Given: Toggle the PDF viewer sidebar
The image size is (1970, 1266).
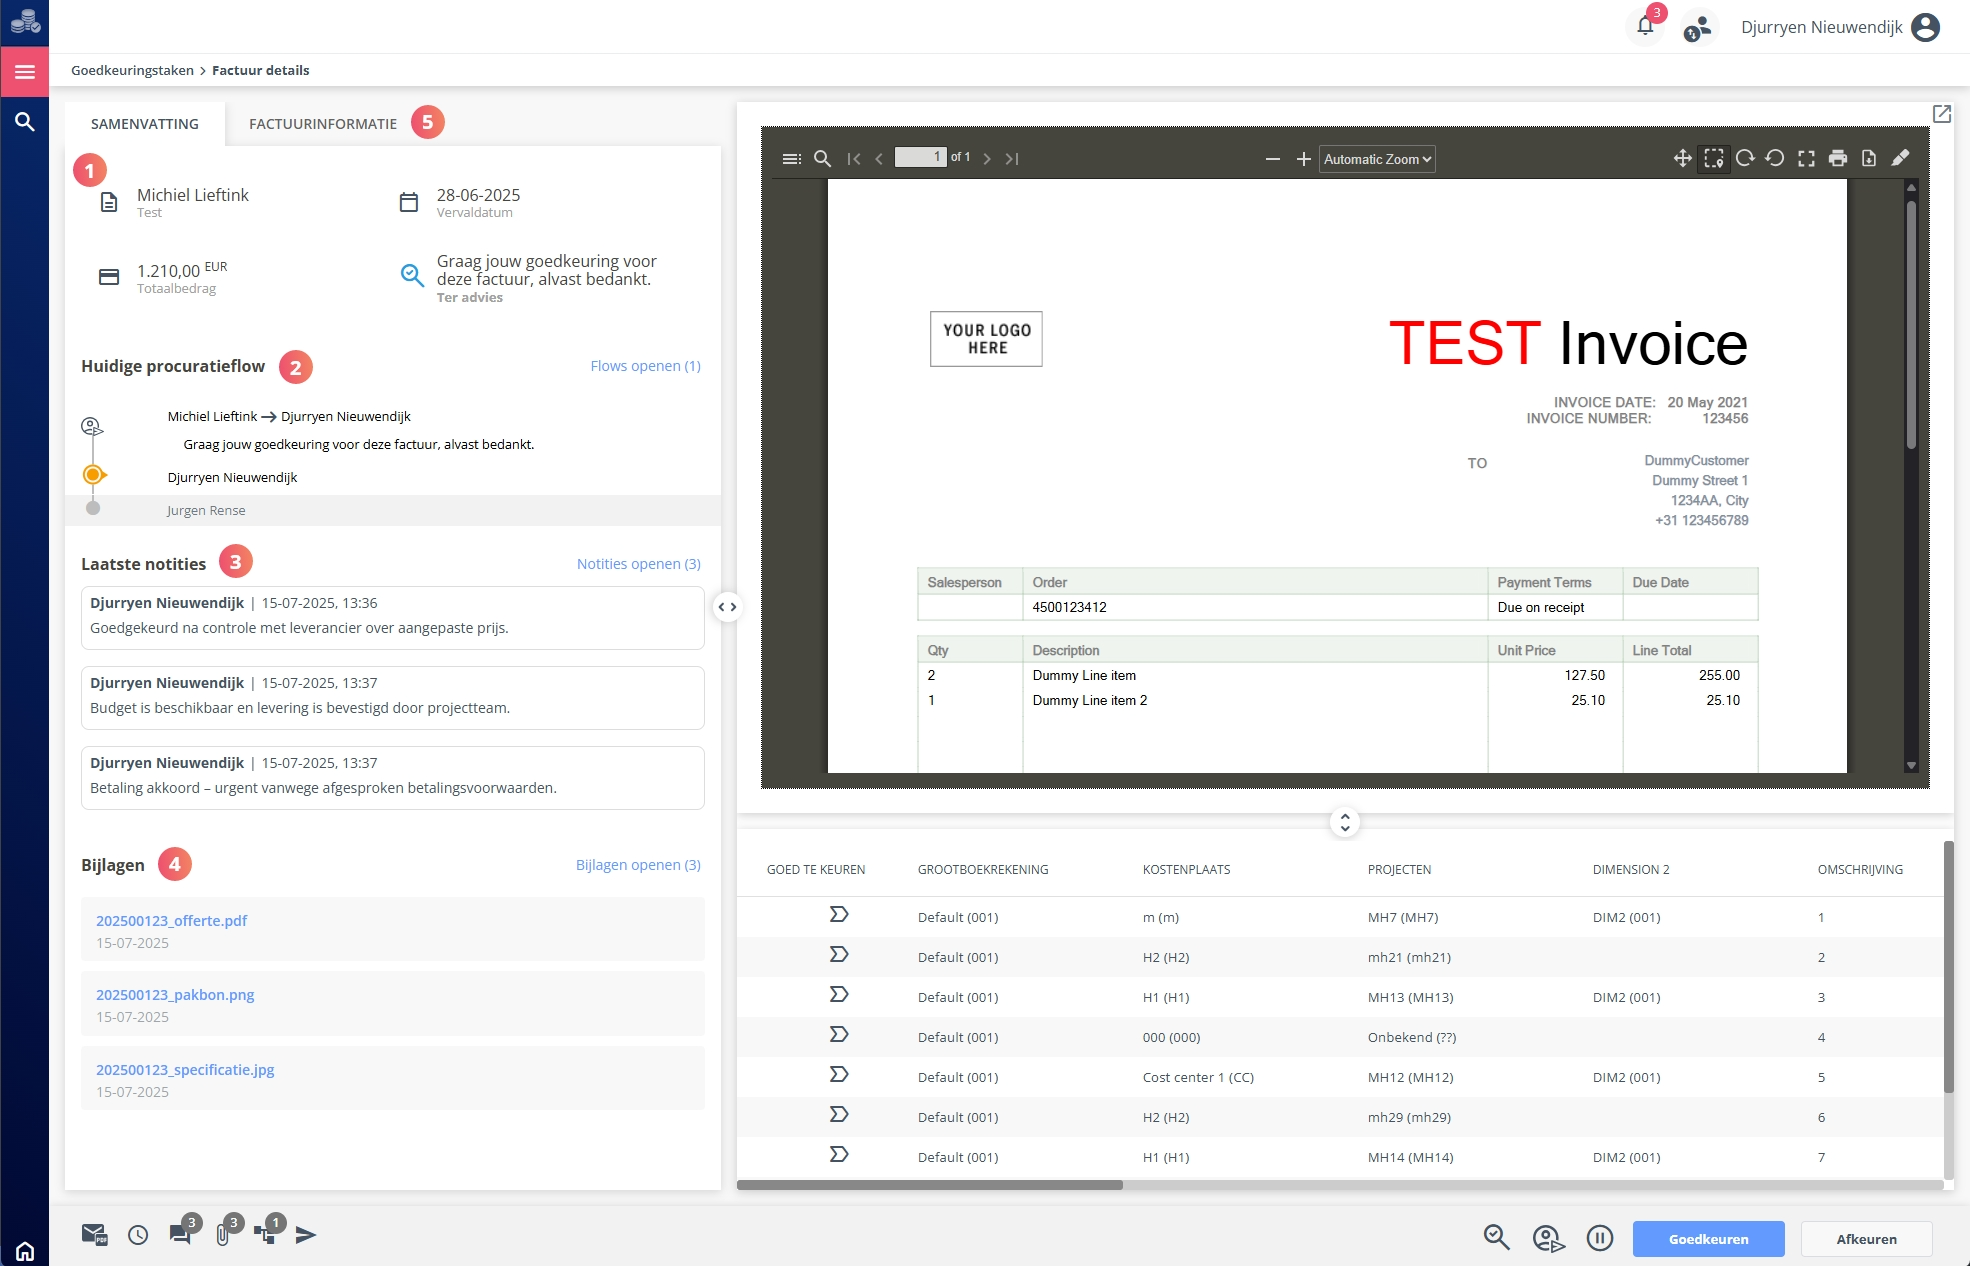Looking at the screenshot, I should [791, 158].
